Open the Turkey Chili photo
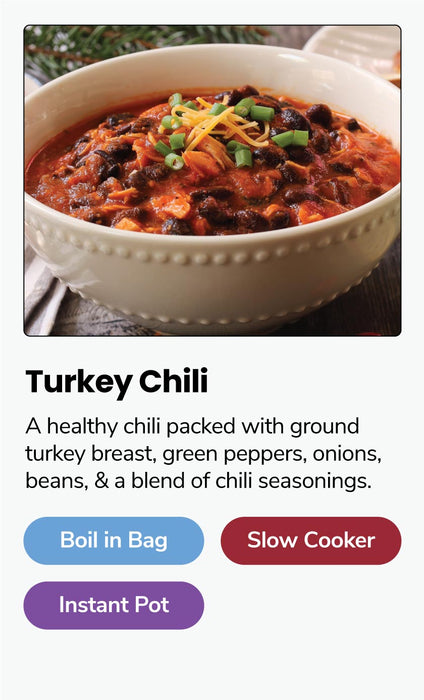This screenshot has width=424, height=700. (212, 180)
